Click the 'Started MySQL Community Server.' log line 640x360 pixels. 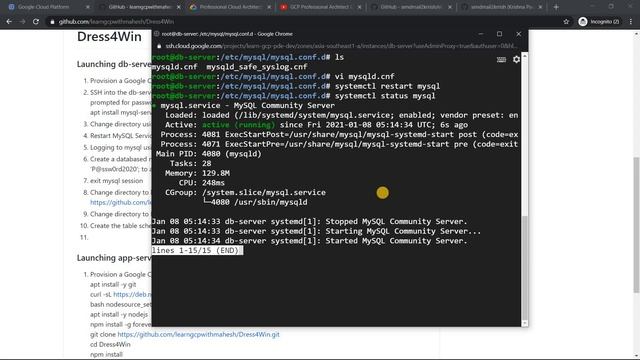[309, 241]
